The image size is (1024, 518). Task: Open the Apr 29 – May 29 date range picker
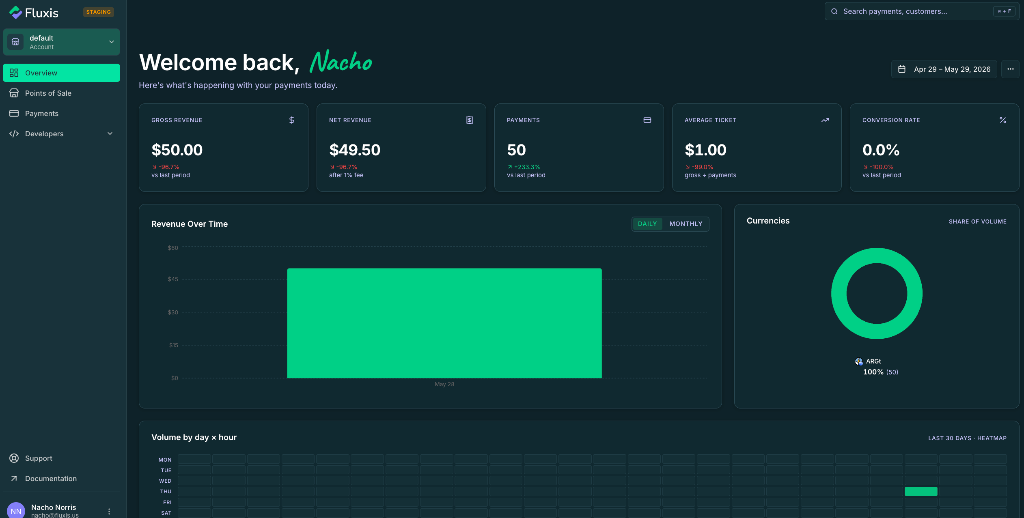944,69
